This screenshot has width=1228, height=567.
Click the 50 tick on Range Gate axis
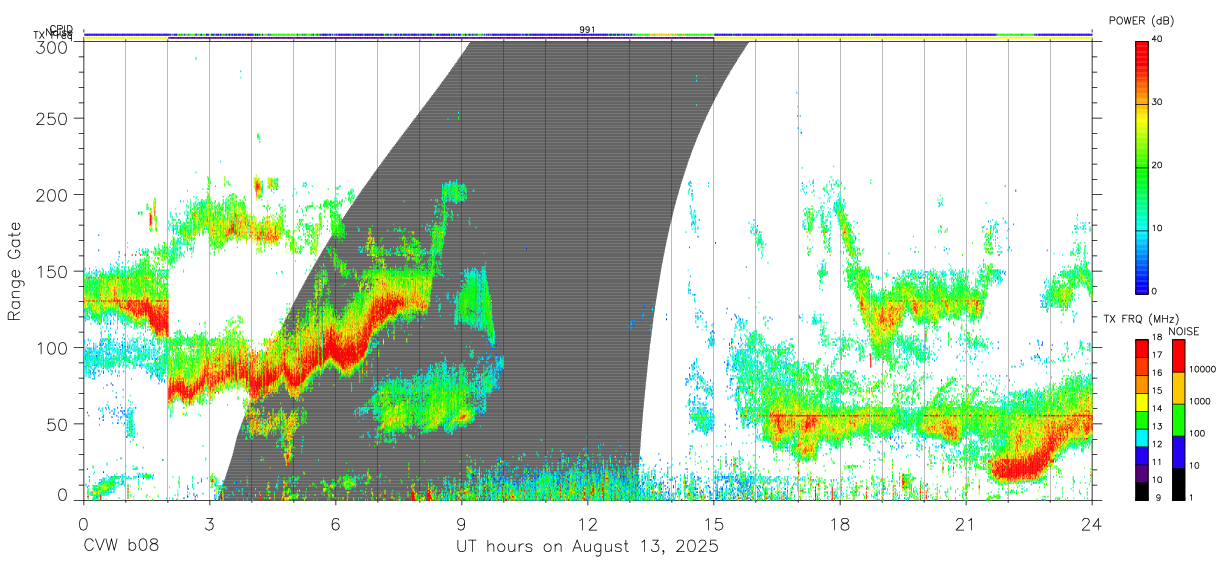click(x=57, y=423)
